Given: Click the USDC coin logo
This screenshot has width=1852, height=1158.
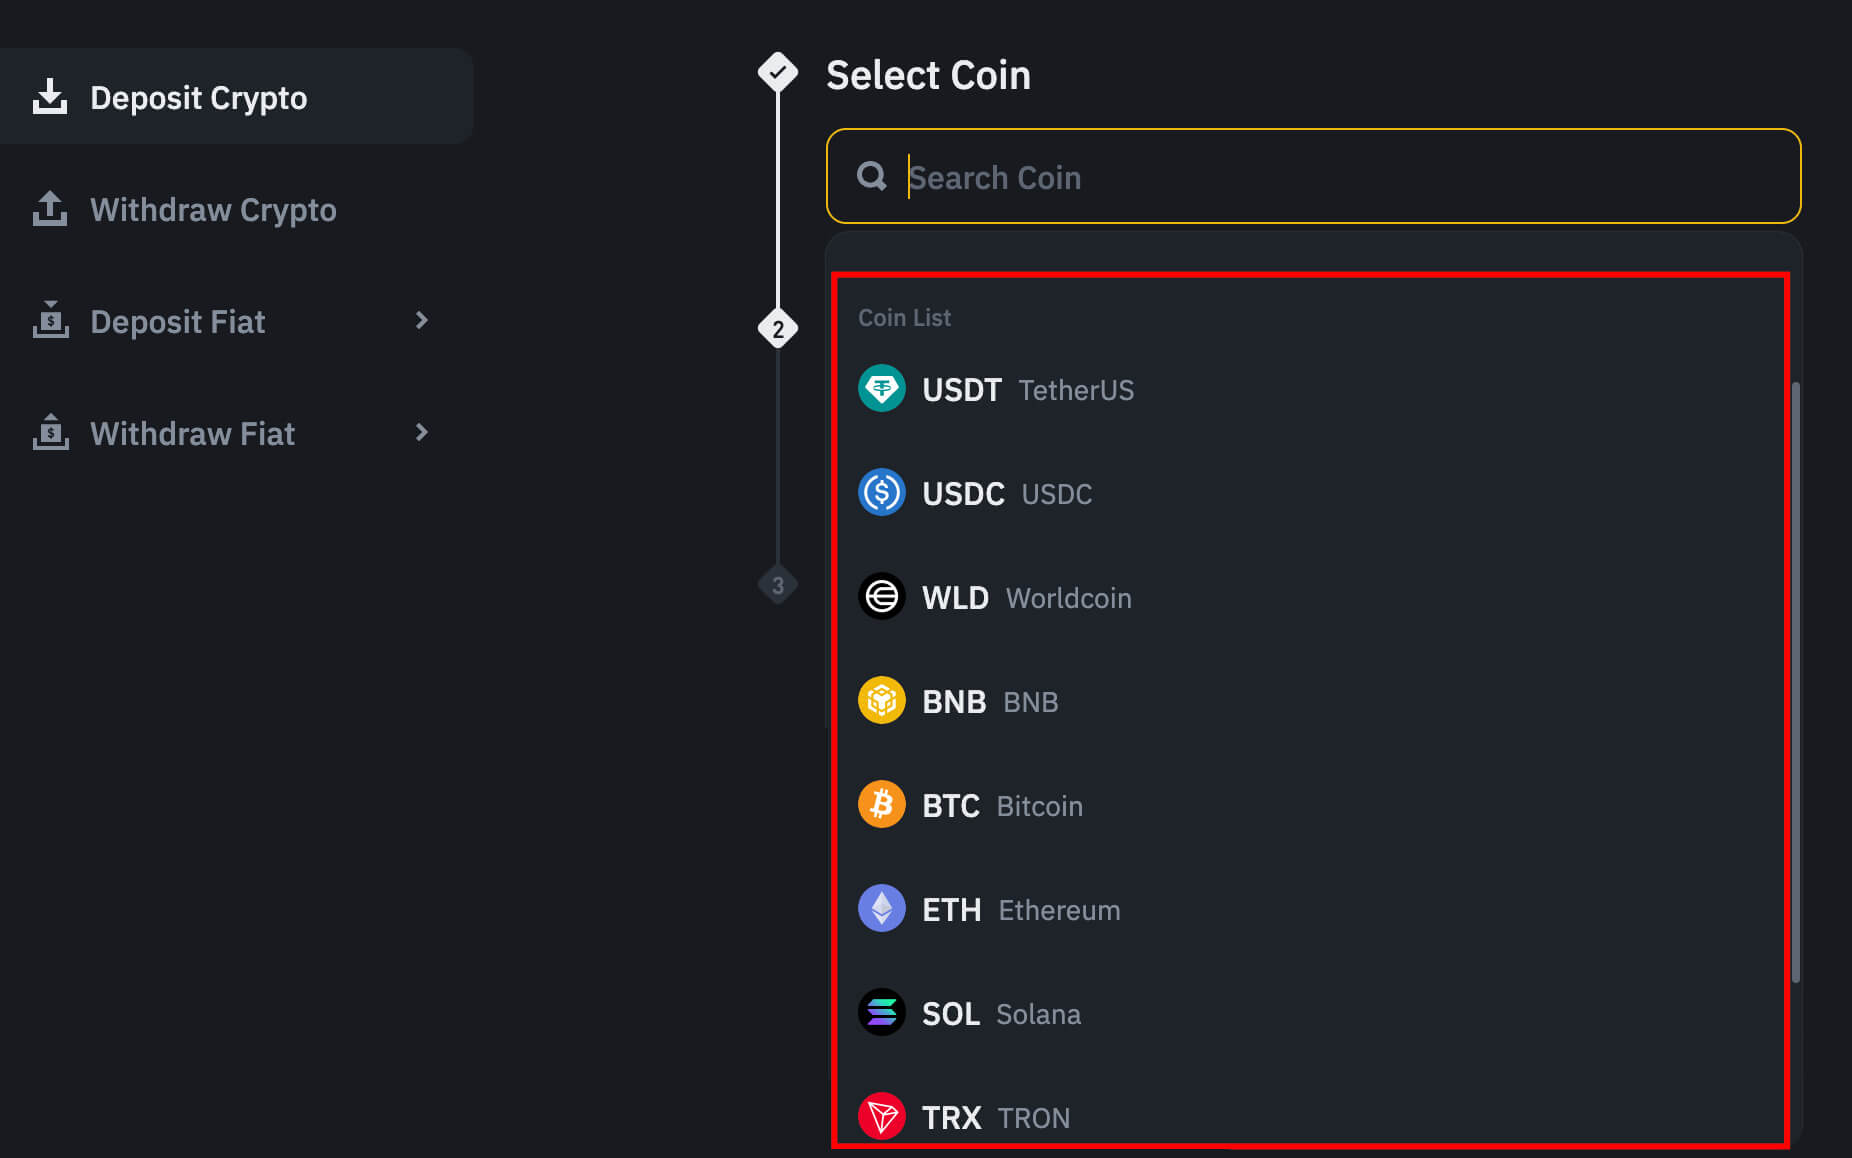Looking at the screenshot, I should click(881, 493).
